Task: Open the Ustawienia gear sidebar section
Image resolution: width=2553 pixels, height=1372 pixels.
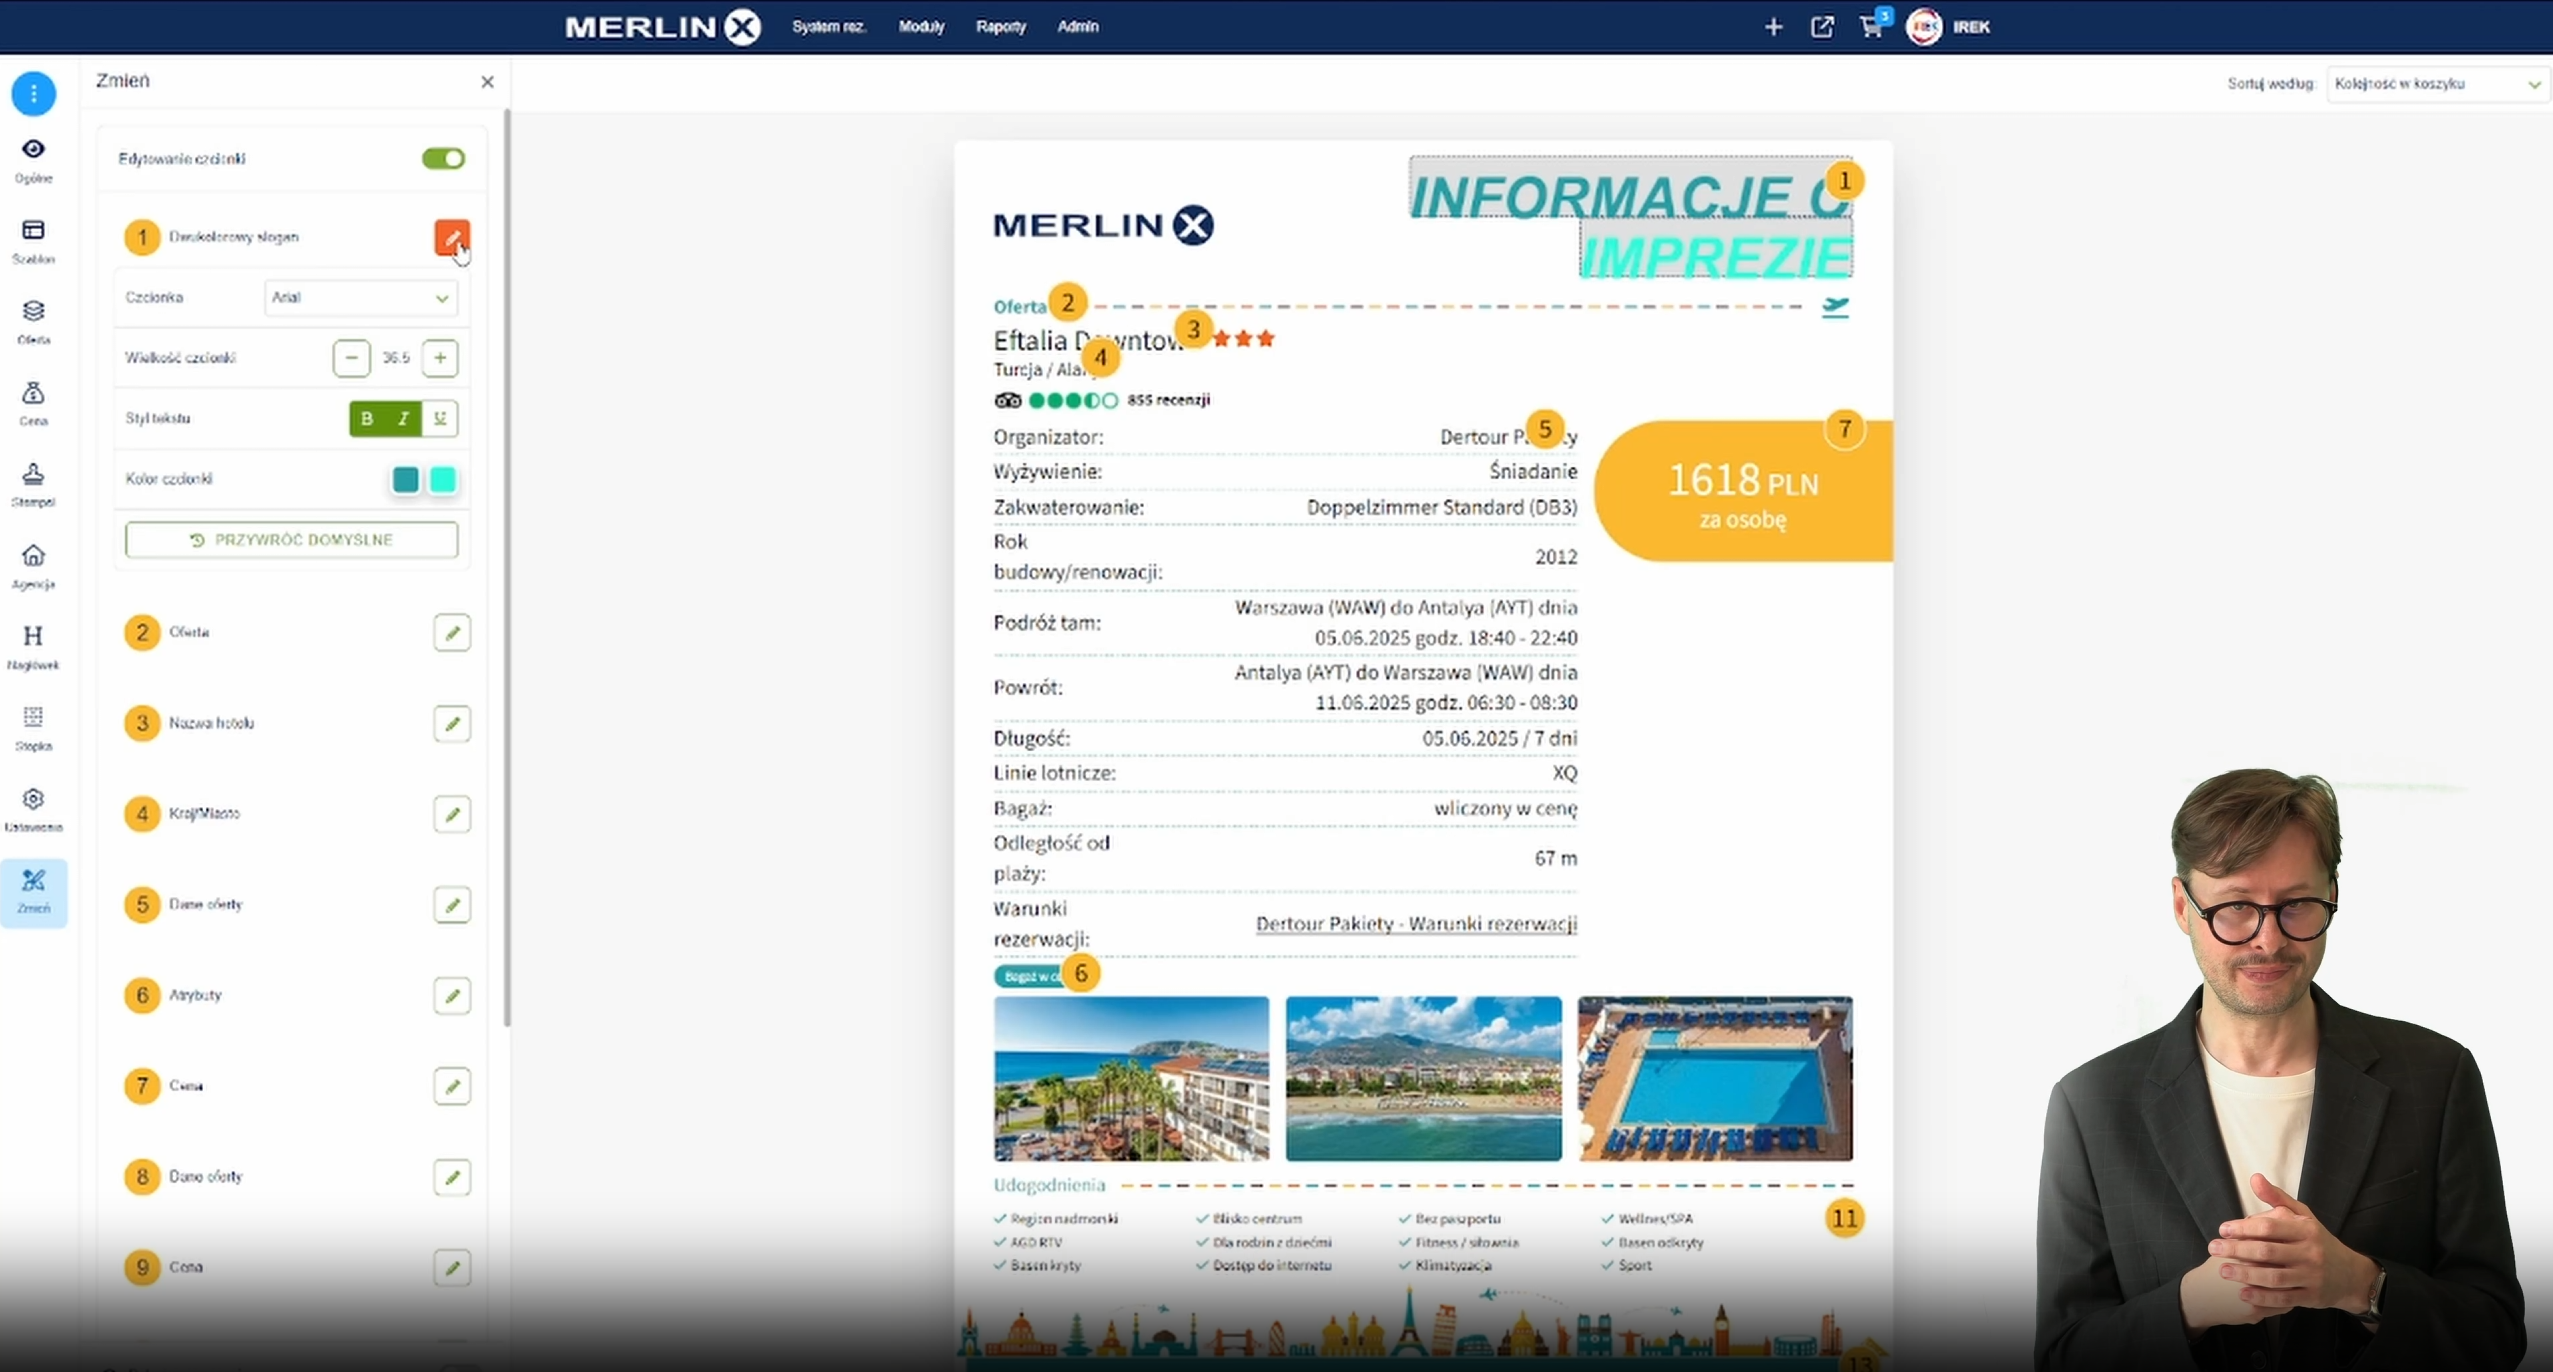Action: point(33,810)
